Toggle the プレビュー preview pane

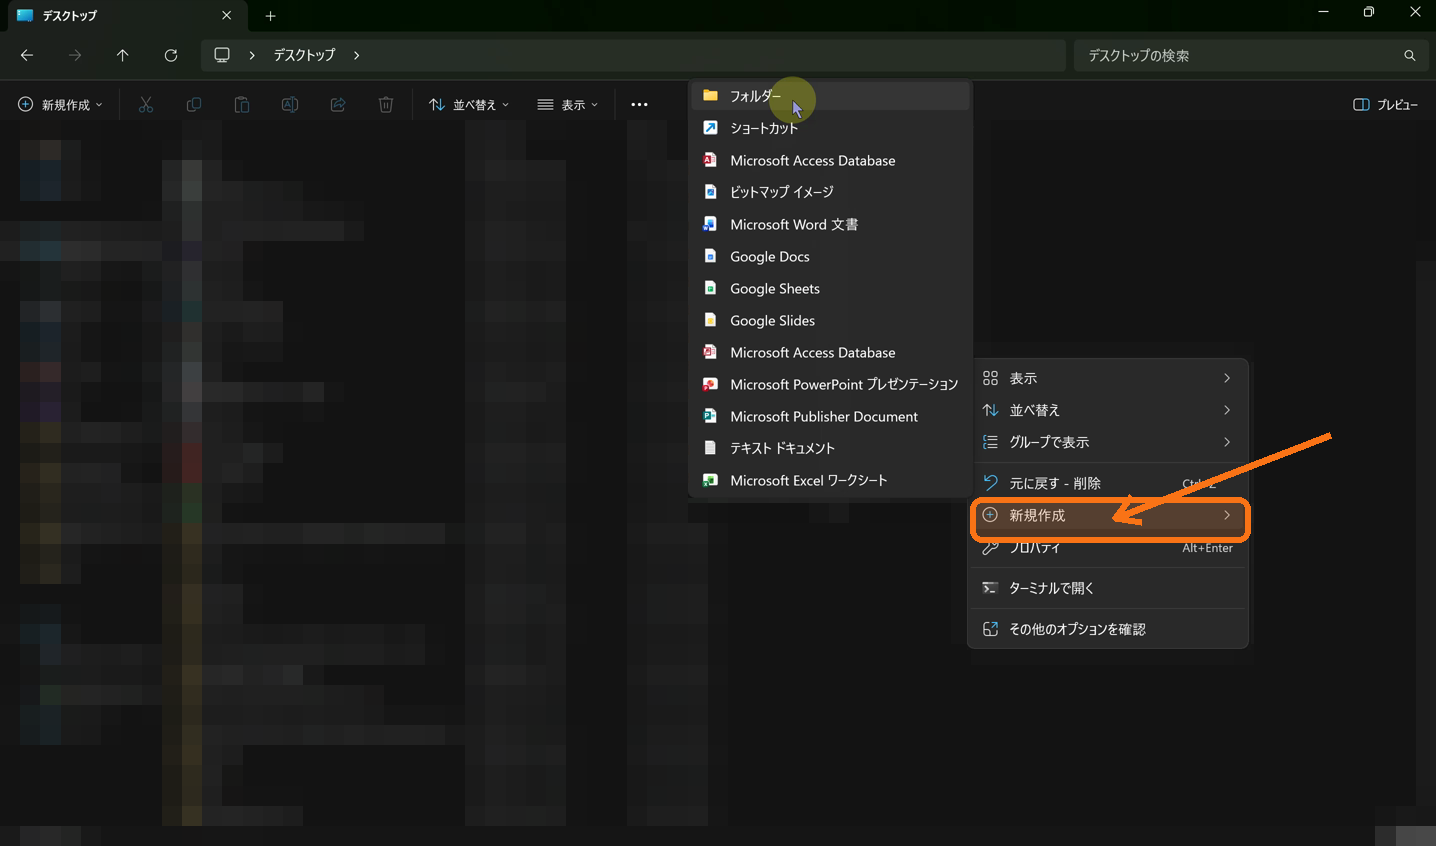[1386, 104]
